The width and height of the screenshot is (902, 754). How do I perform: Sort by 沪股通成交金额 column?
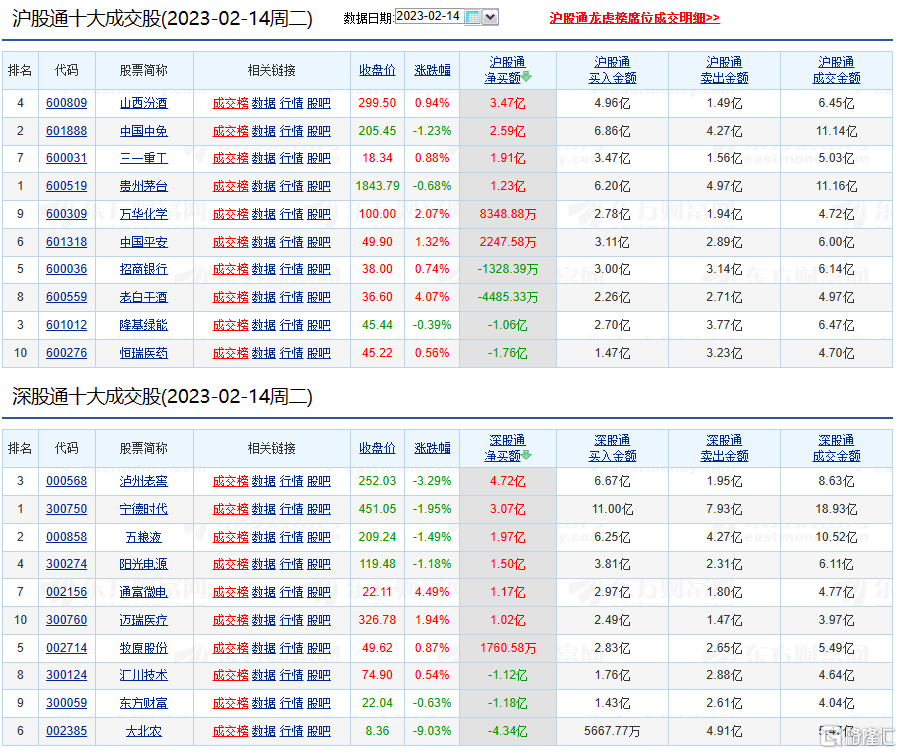point(836,70)
